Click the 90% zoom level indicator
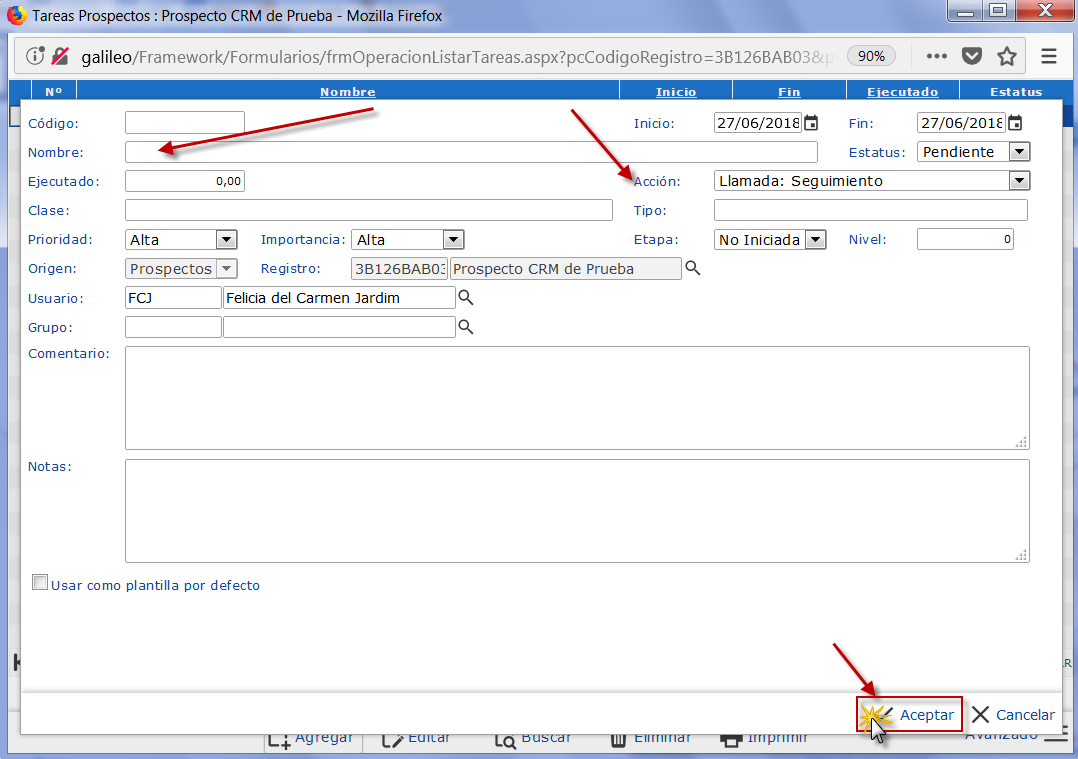 click(871, 56)
